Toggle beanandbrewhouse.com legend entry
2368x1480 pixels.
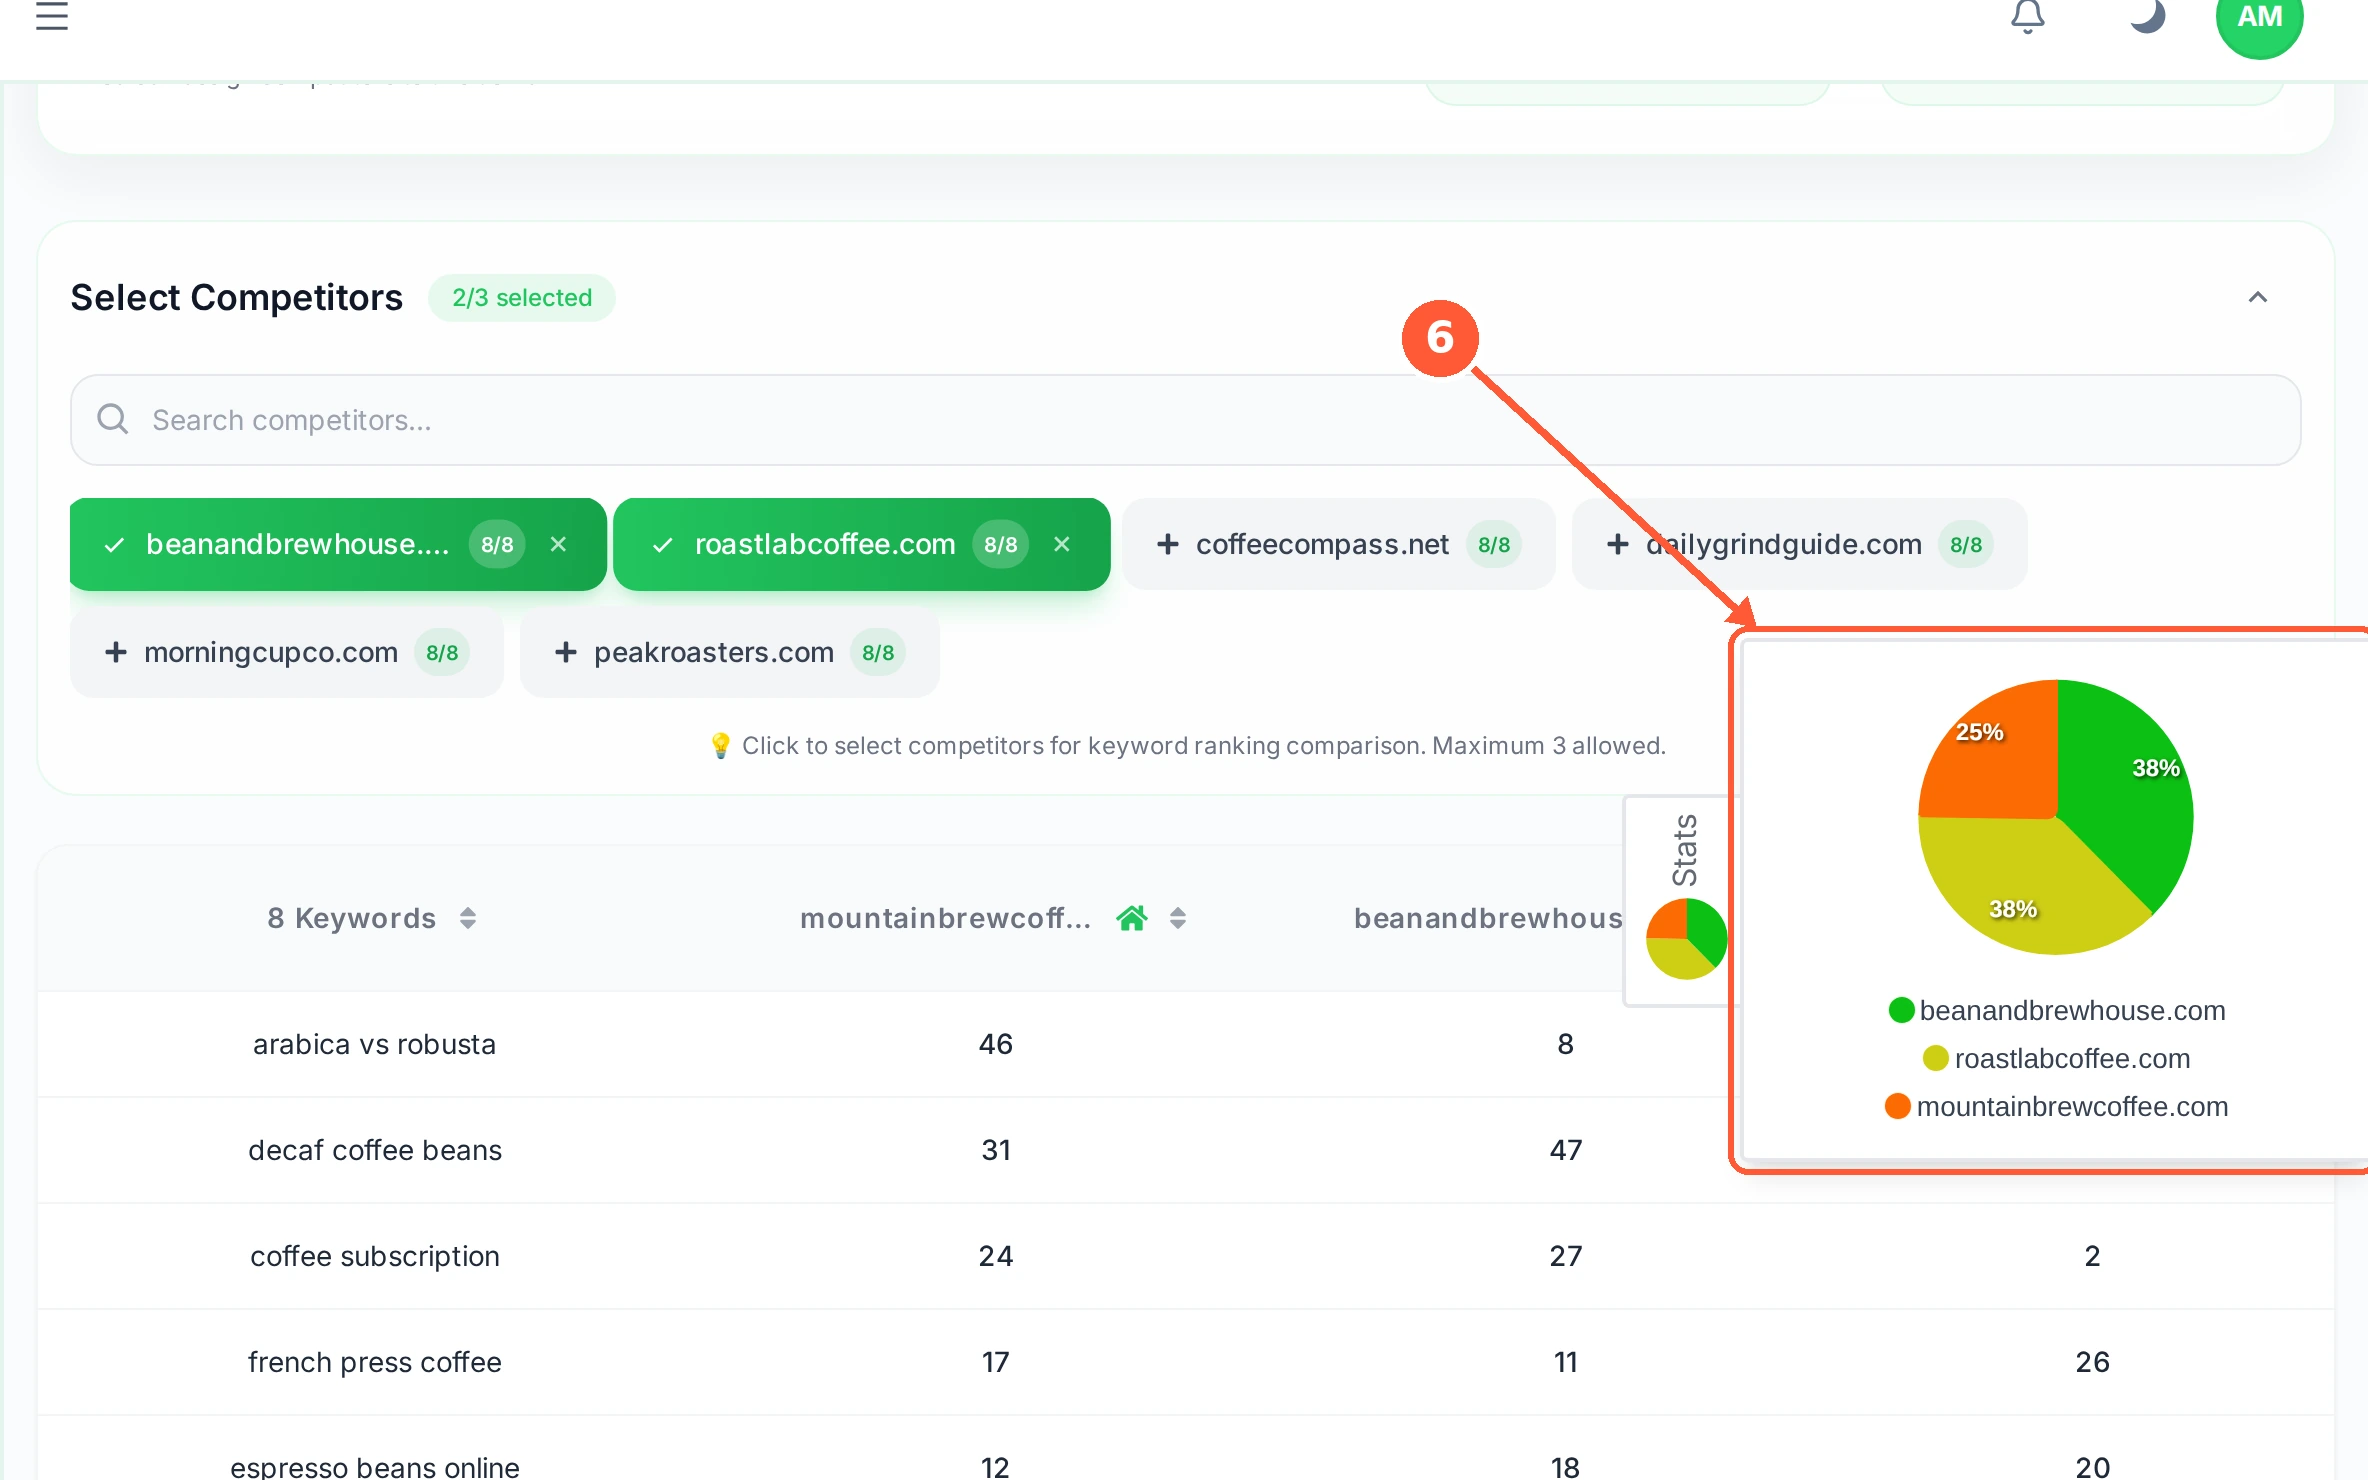click(2057, 1010)
